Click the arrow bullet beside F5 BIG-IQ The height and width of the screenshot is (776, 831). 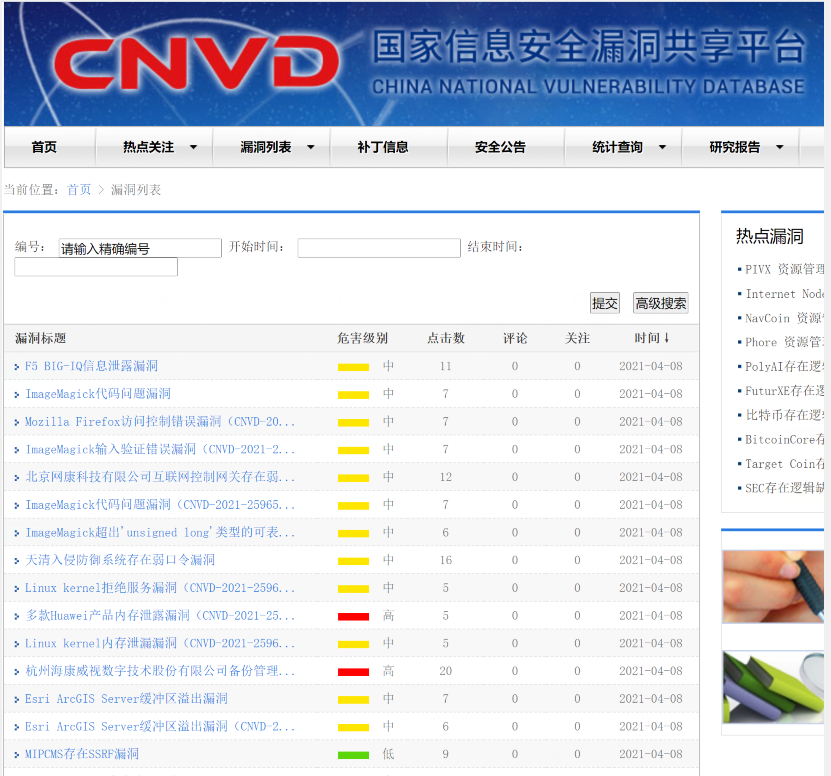click(x=17, y=367)
